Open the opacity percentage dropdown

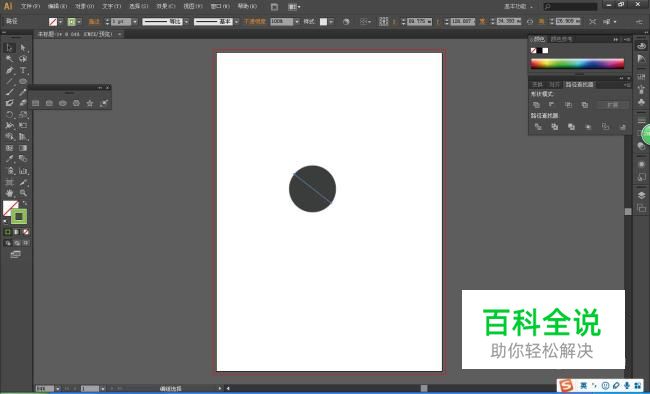(297, 22)
